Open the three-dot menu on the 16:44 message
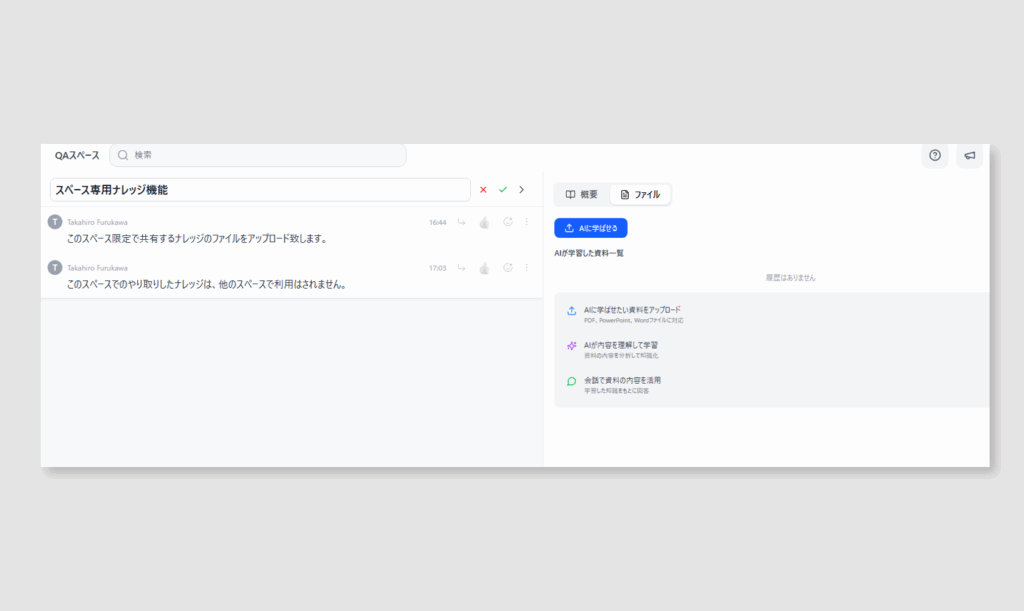Image resolution: width=1024 pixels, height=611 pixels. (527, 222)
